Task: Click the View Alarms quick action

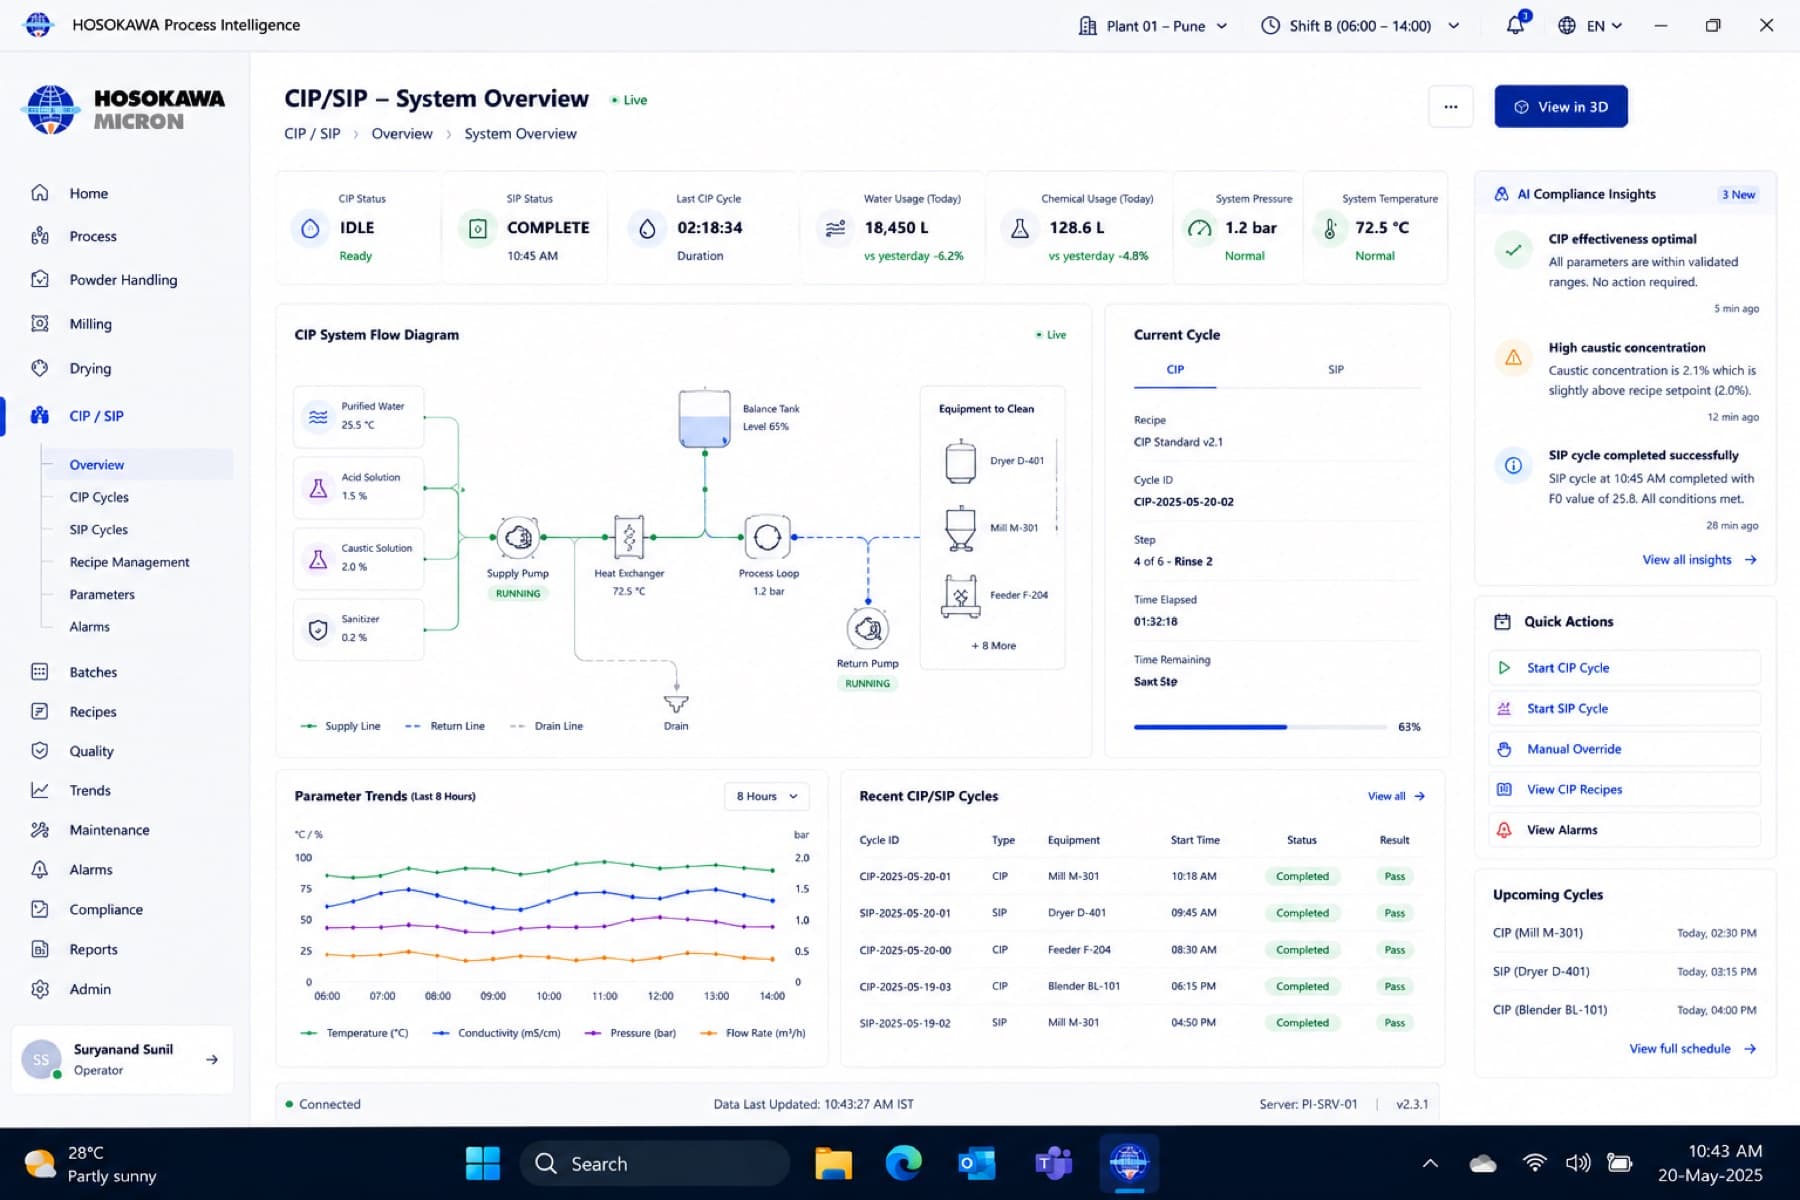Action: click(1624, 830)
